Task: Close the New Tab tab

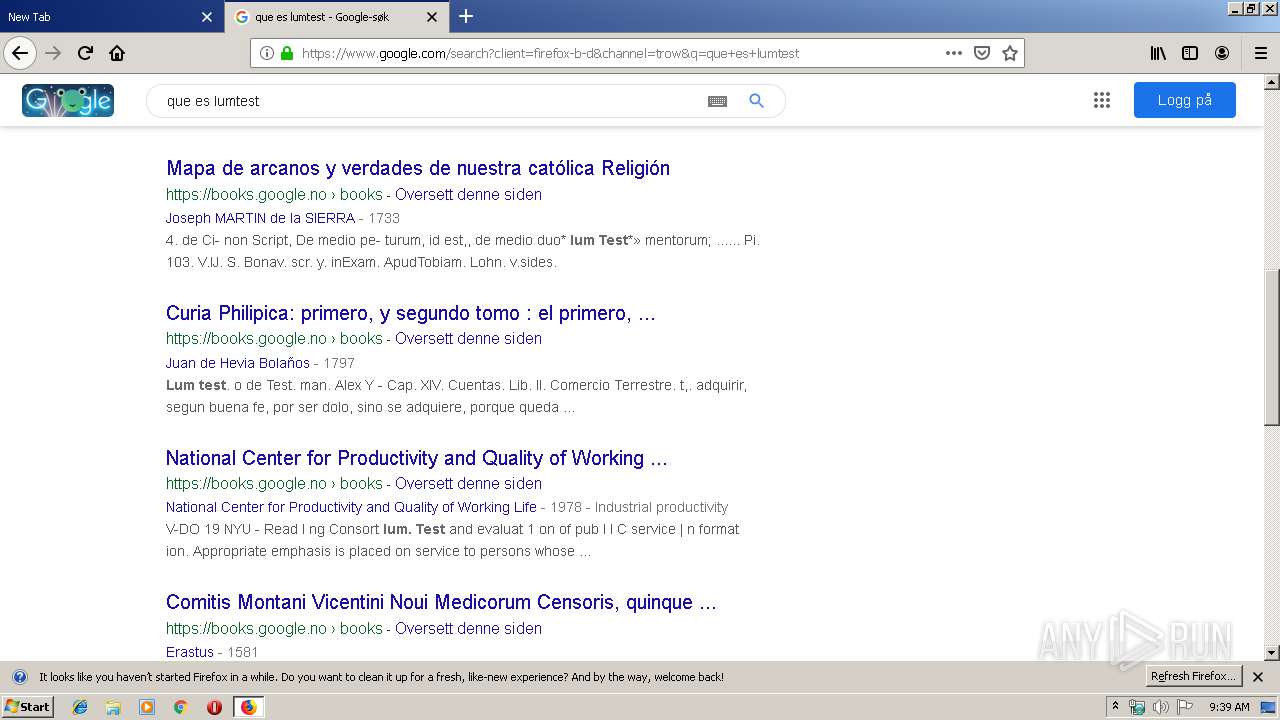Action: pos(207,17)
